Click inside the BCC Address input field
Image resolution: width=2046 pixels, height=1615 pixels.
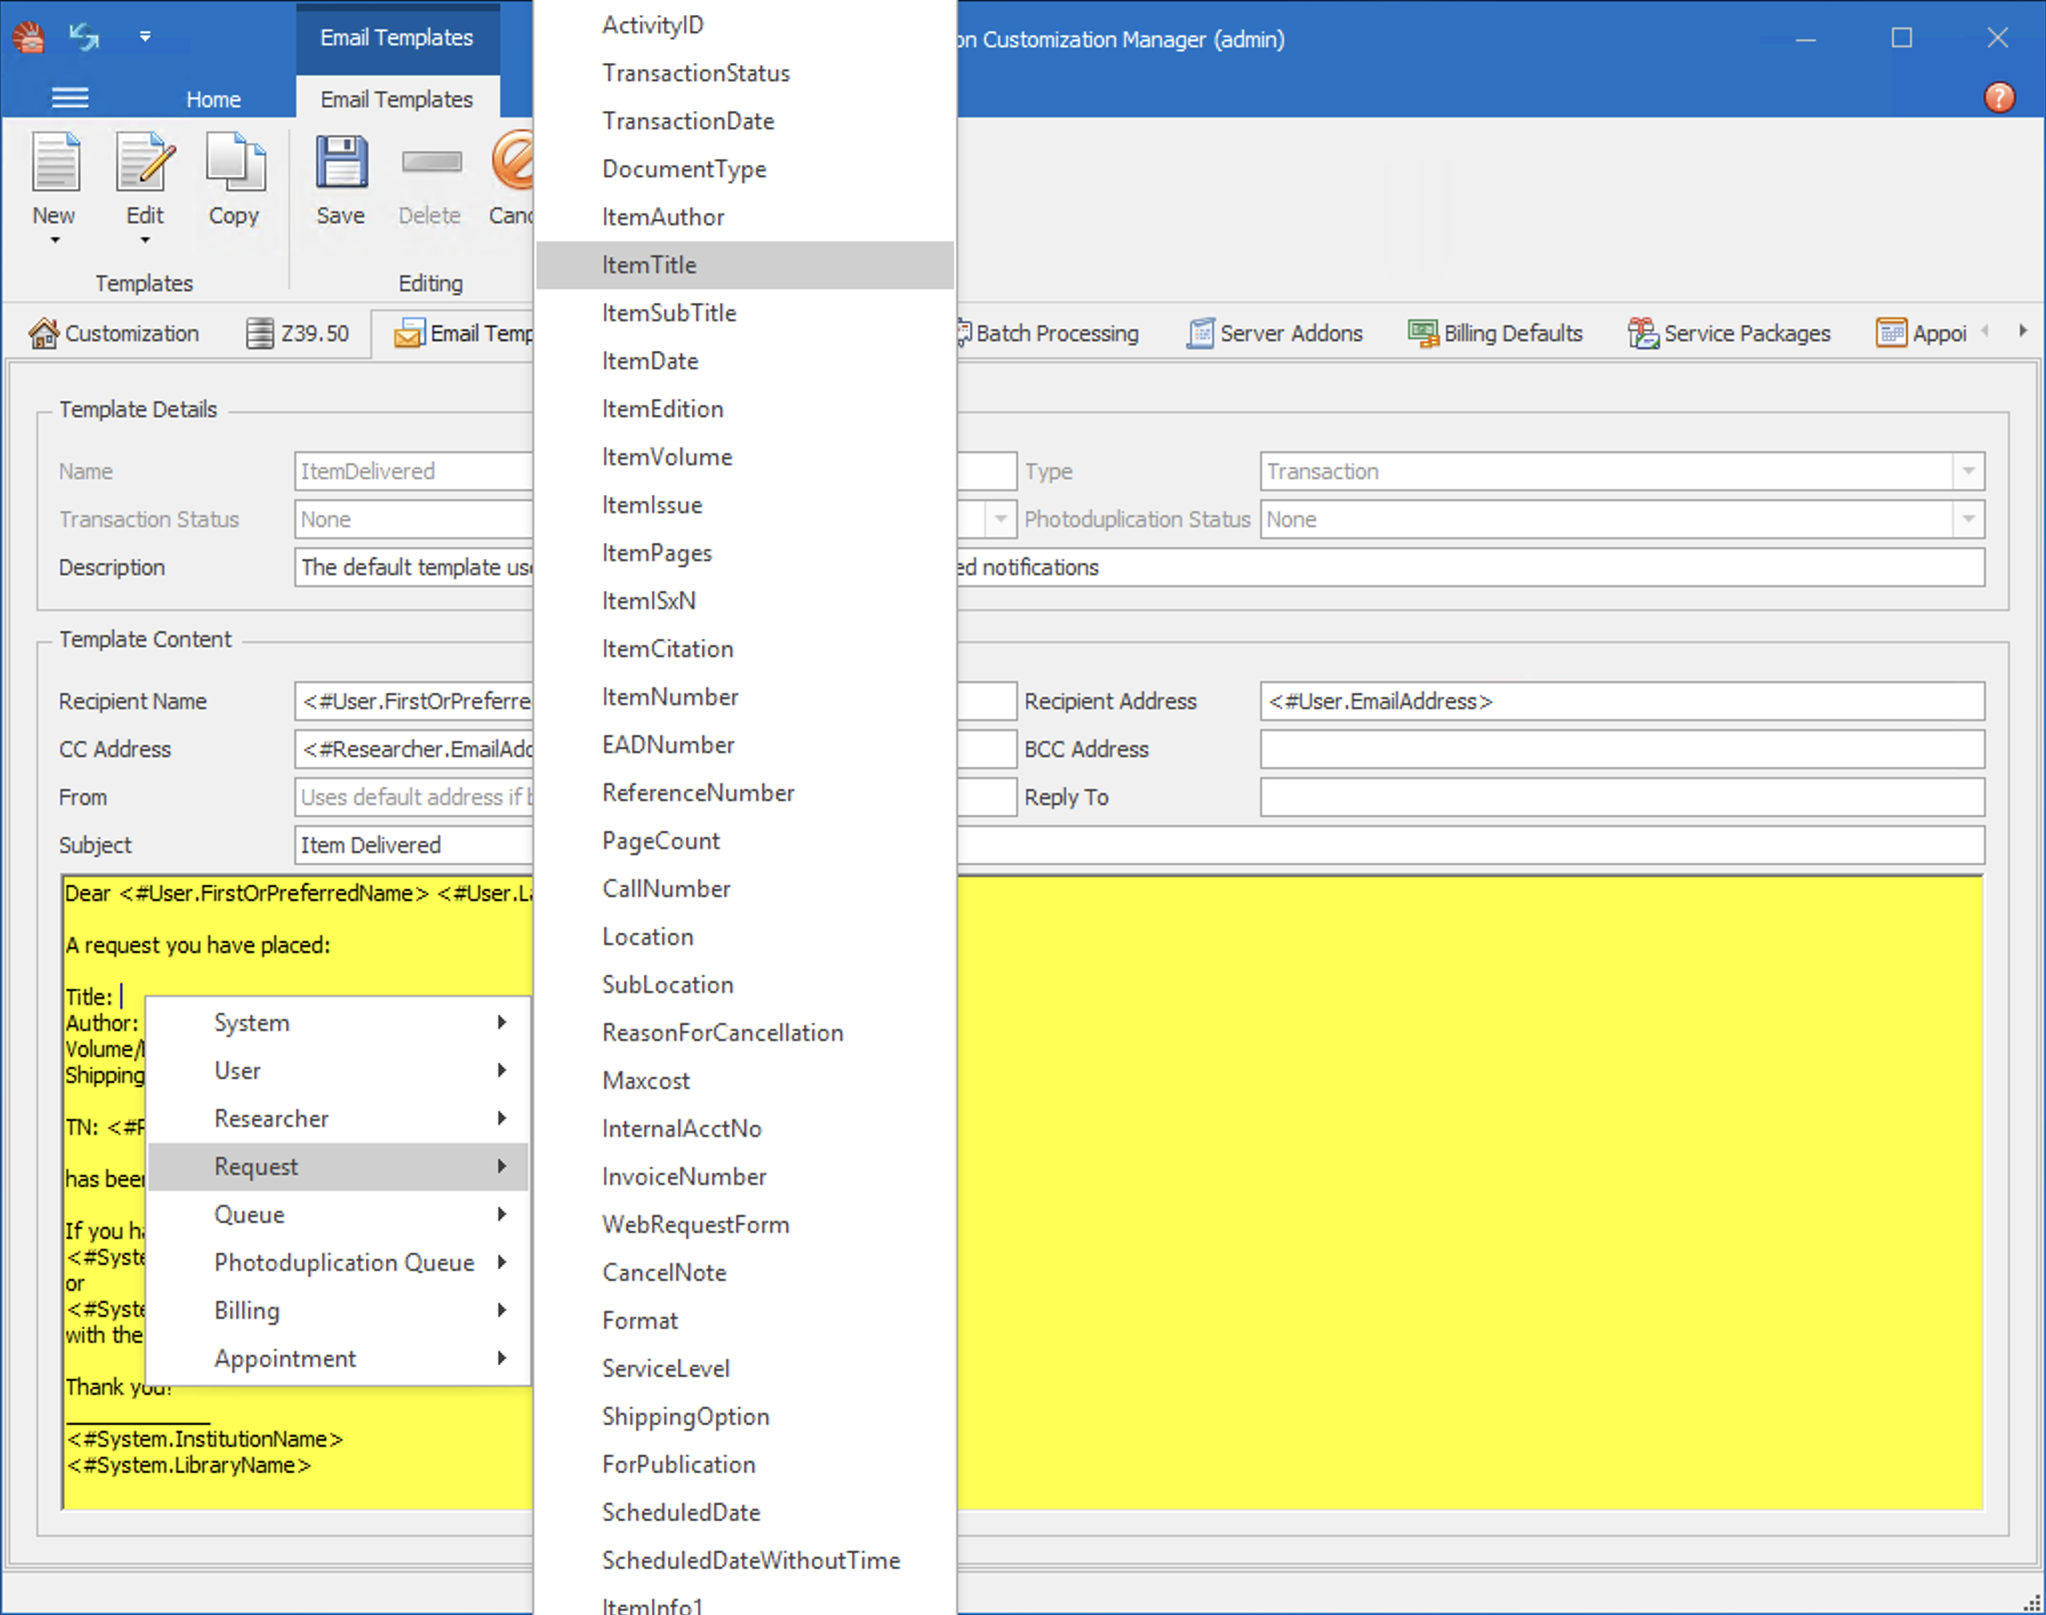click(x=1620, y=748)
